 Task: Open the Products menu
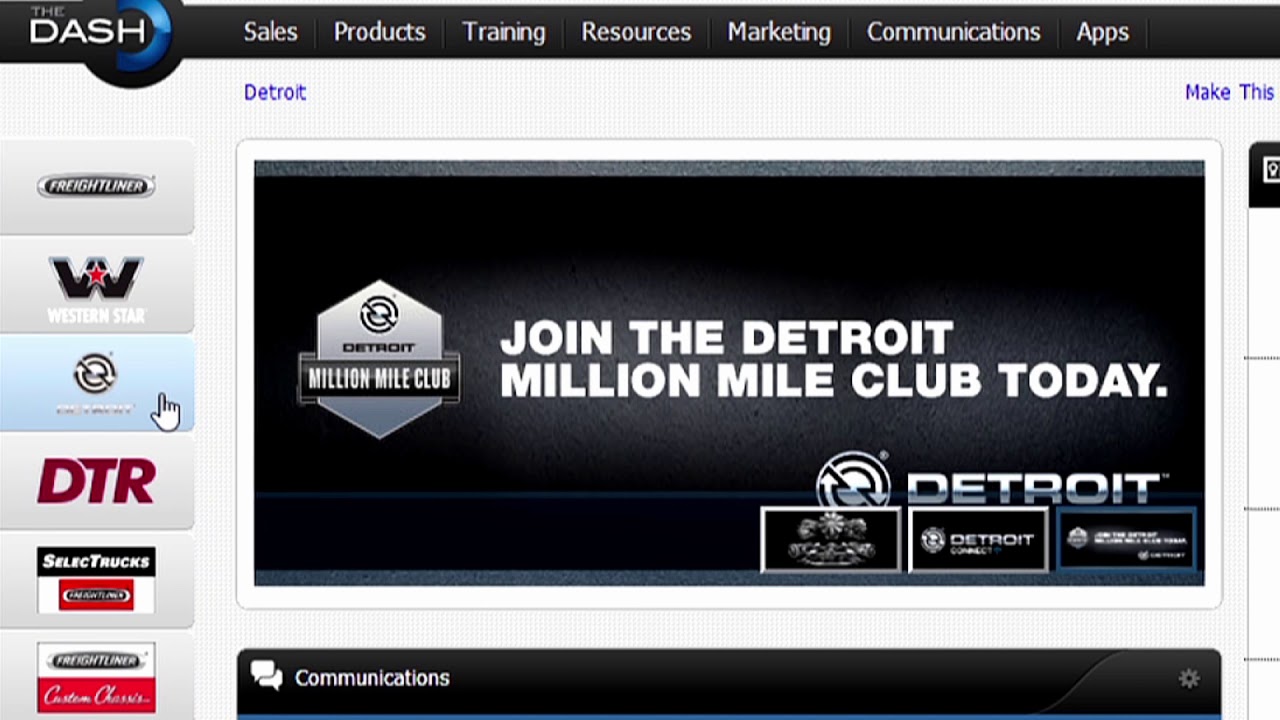(380, 32)
